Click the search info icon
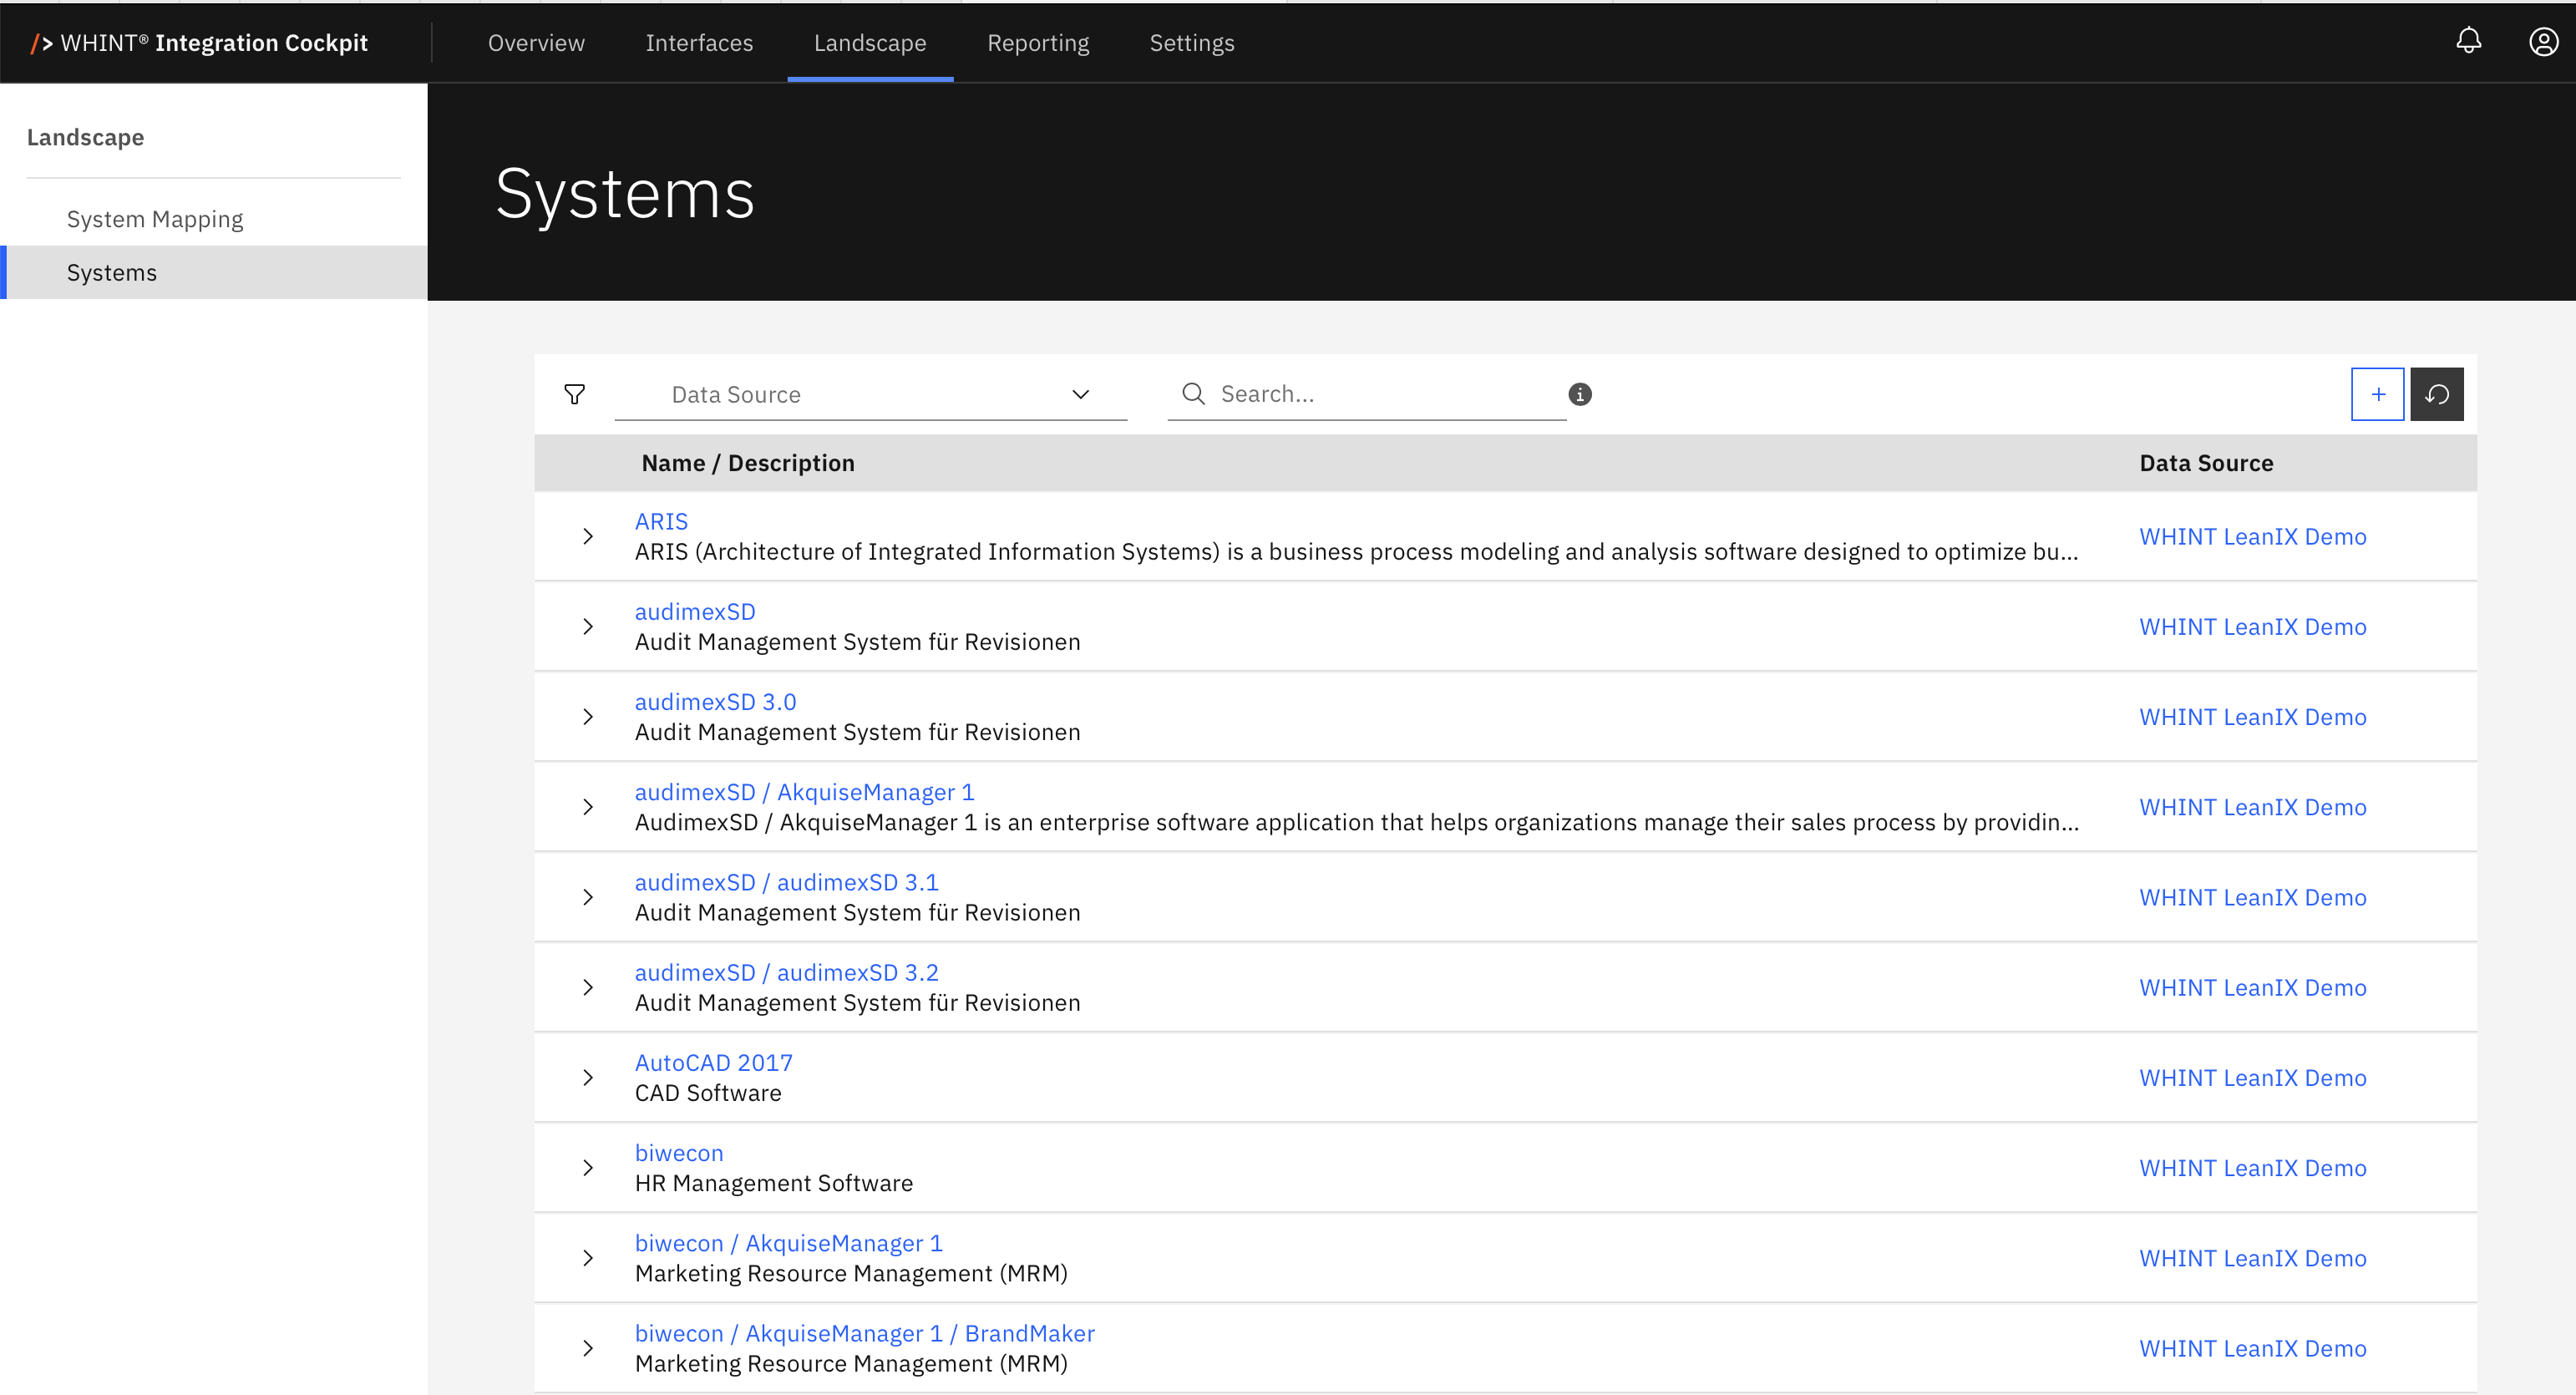 click(1580, 394)
